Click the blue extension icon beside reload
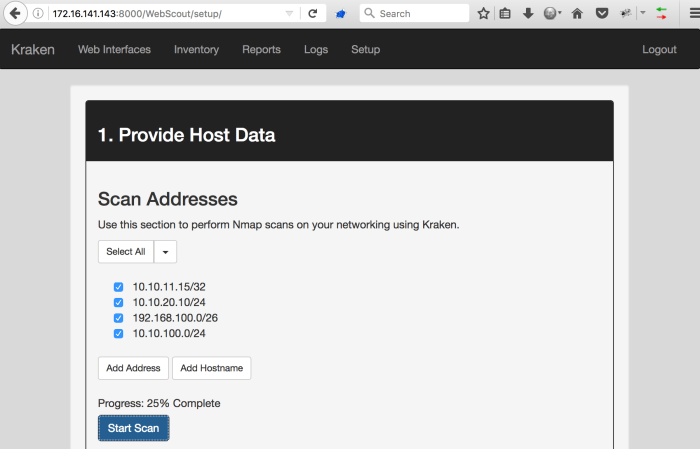 click(341, 14)
